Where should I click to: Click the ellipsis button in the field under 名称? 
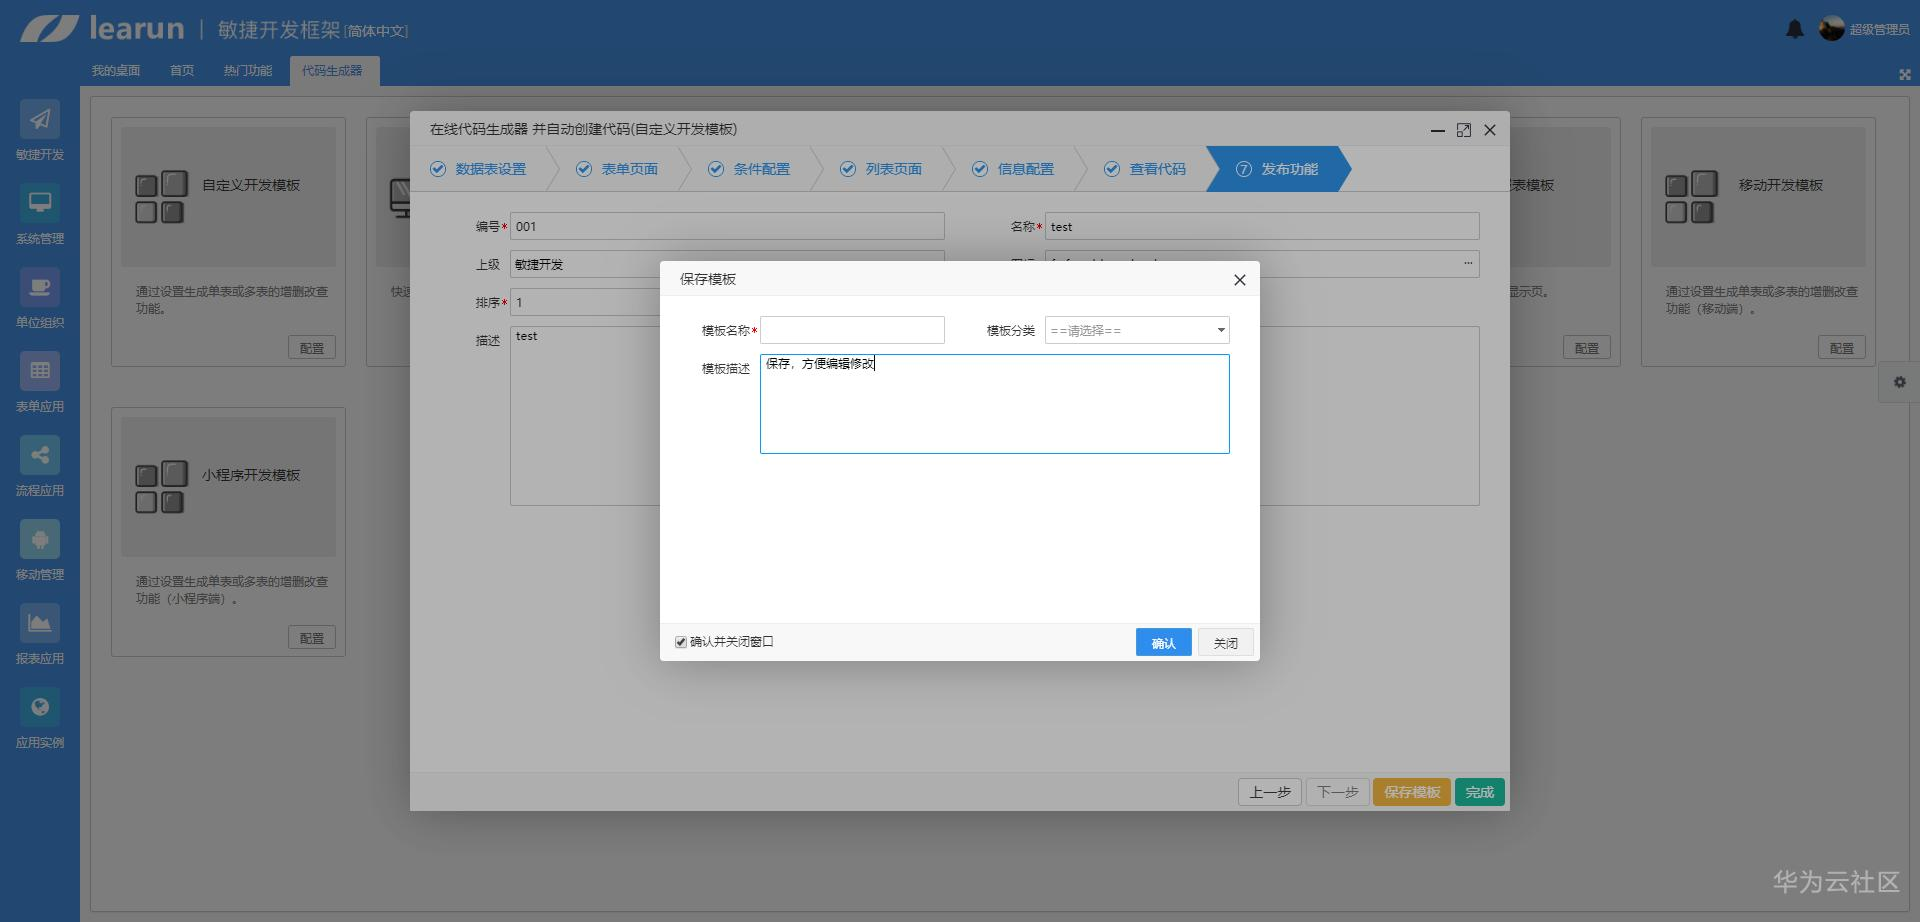1468,263
